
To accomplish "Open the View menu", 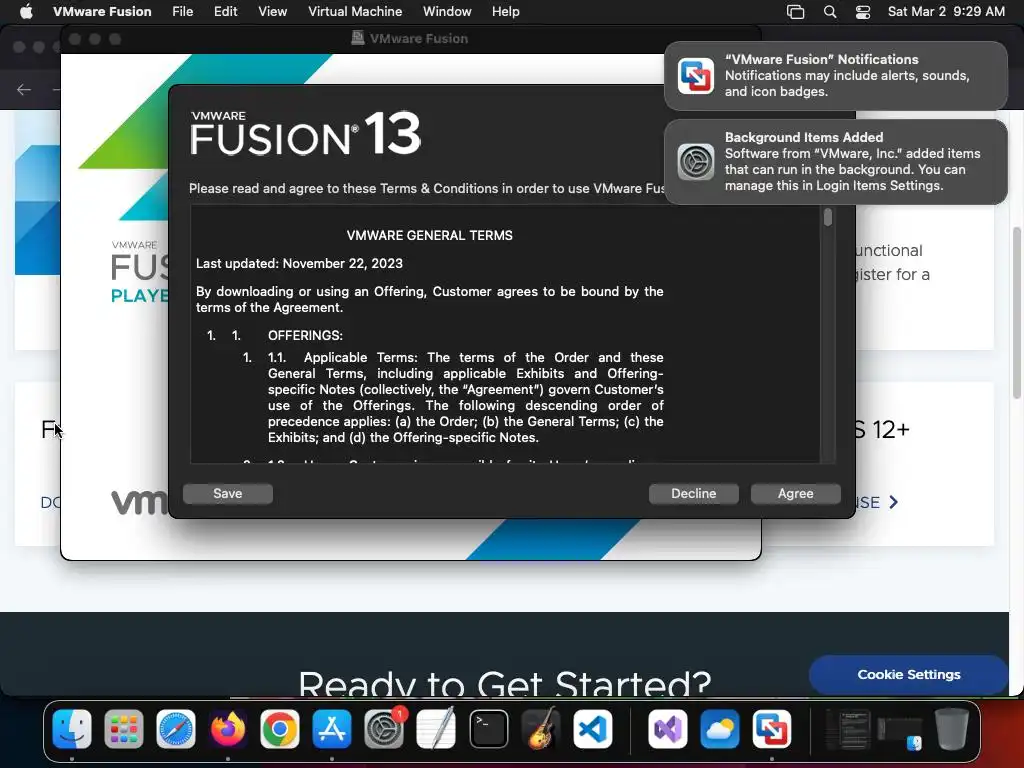I will [272, 12].
